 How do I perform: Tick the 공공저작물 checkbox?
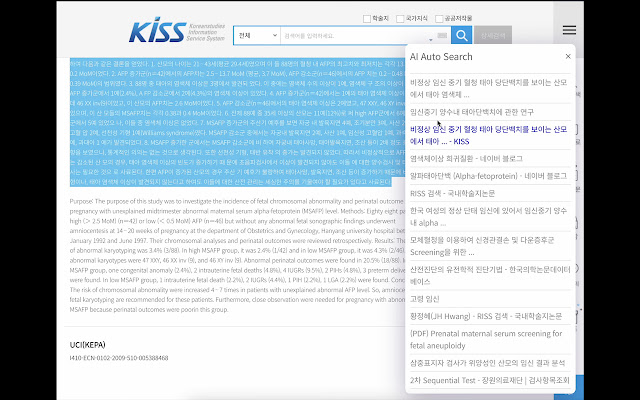439,19
